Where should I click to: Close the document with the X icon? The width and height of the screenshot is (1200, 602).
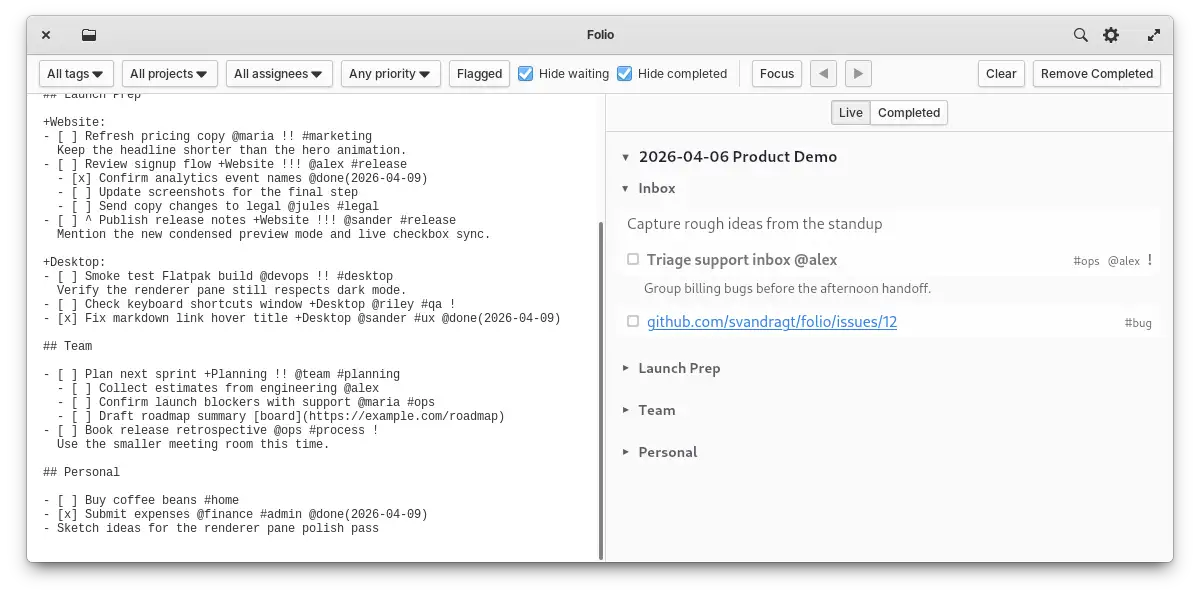point(46,35)
